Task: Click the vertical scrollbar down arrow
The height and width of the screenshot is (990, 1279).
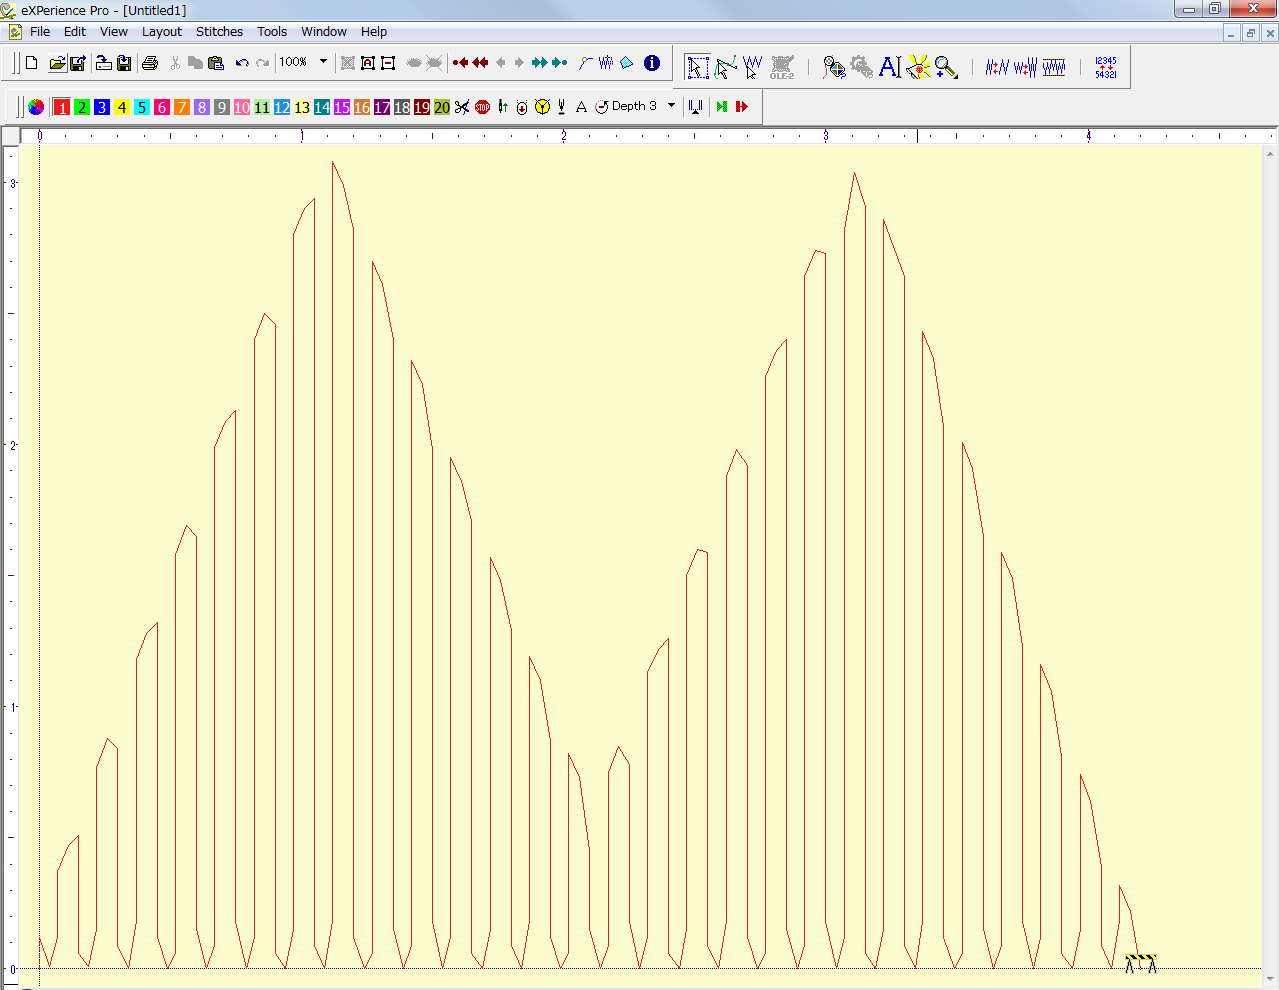Action: (x=1270, y=979)
